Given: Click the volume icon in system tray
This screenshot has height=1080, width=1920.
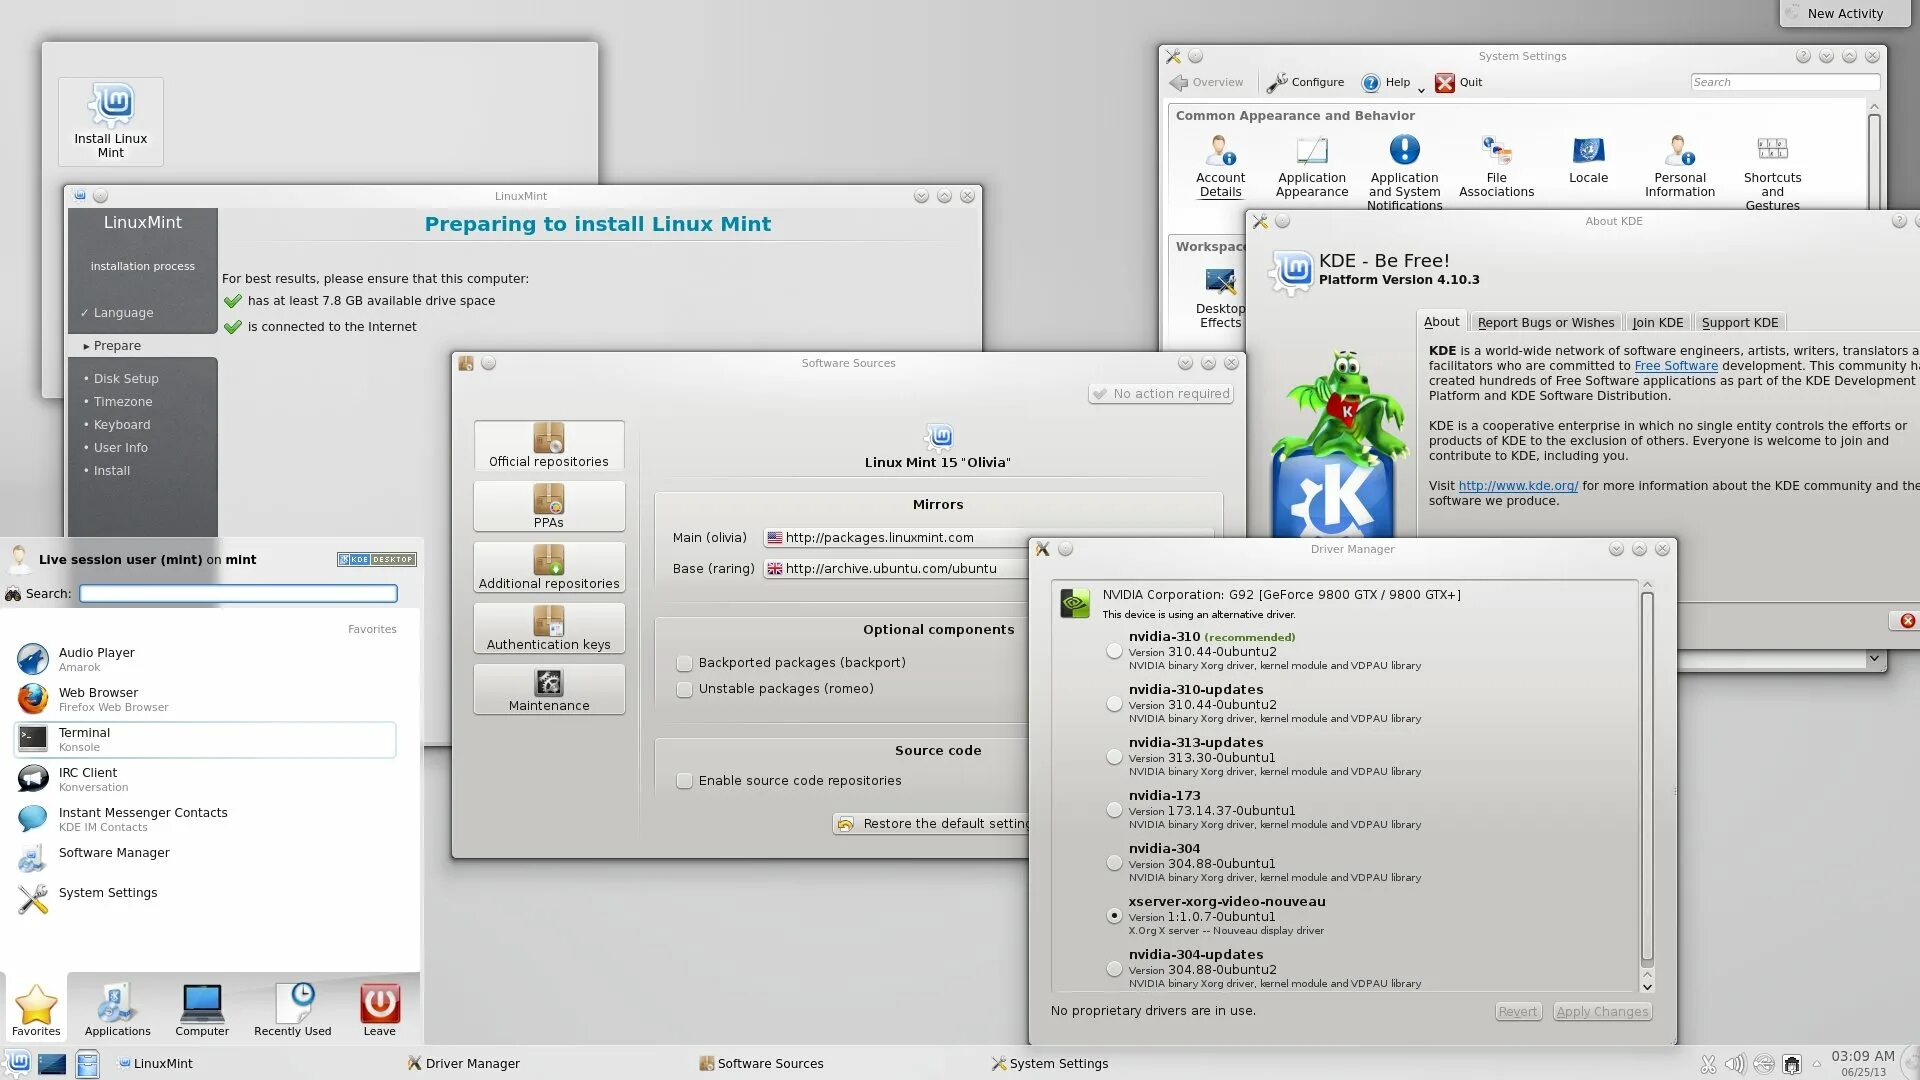Looking at the screenshot, I should (x=1735, y=1064).
